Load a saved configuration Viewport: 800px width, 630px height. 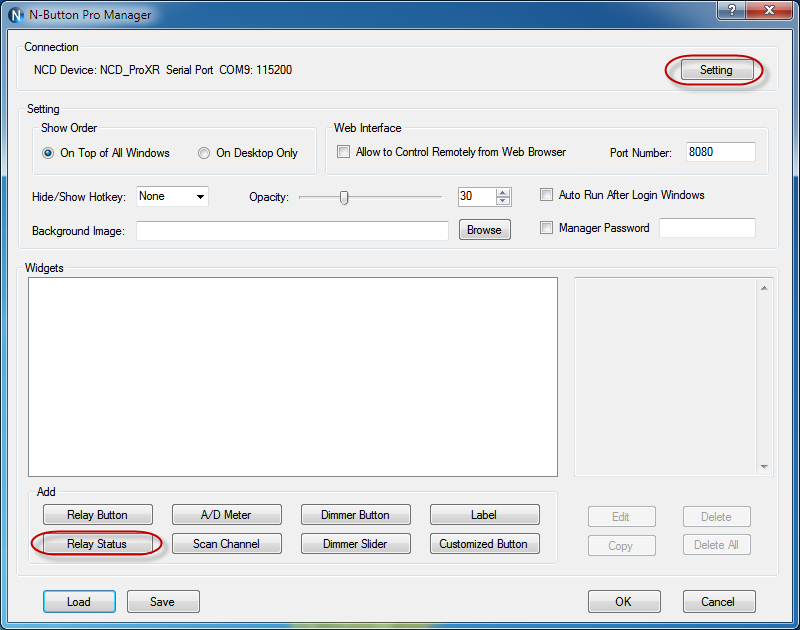(79, 602)
